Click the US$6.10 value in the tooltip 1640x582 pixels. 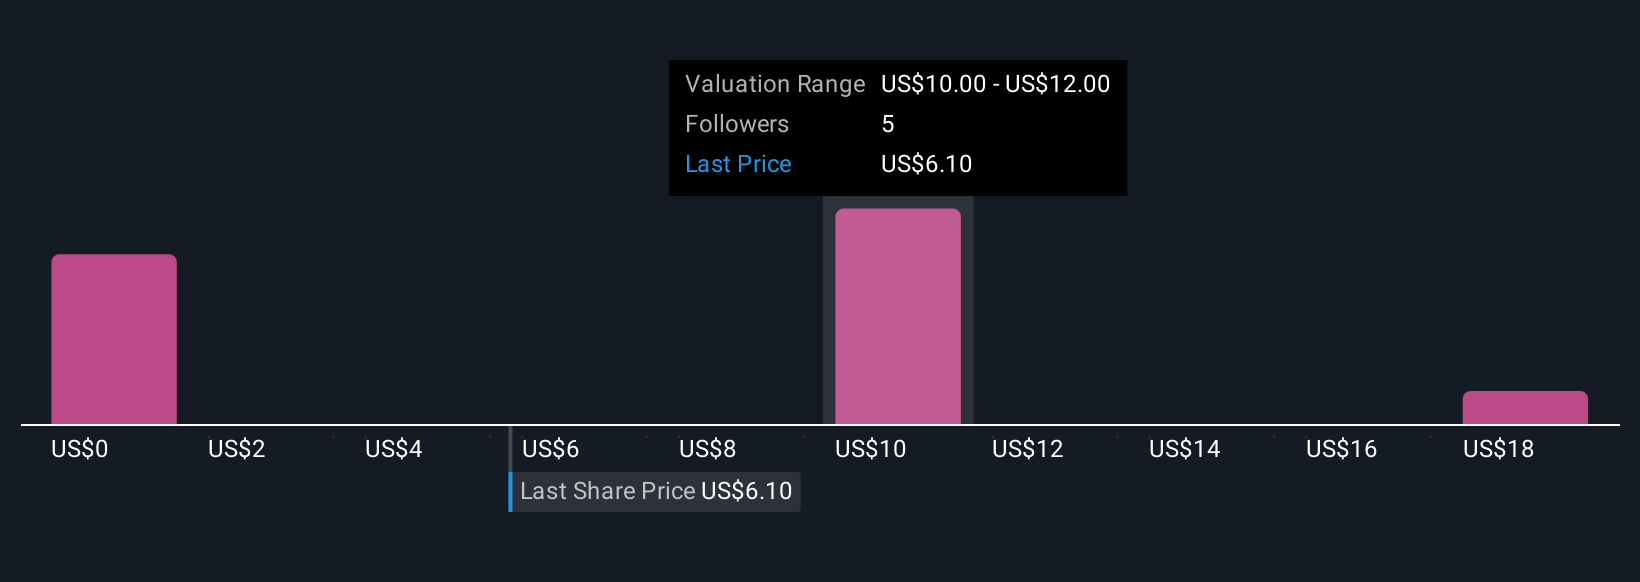coord(926,164)
